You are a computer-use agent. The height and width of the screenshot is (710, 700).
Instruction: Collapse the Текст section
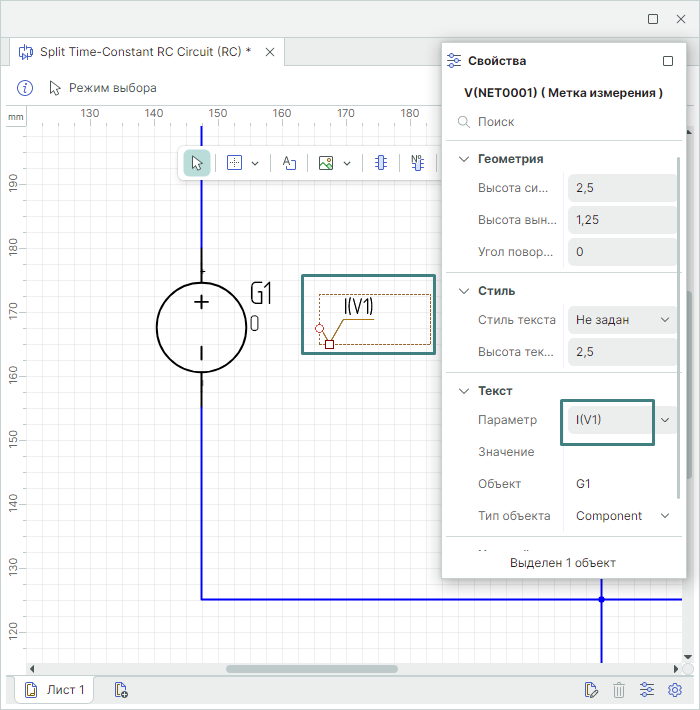(x=463, y=391)
